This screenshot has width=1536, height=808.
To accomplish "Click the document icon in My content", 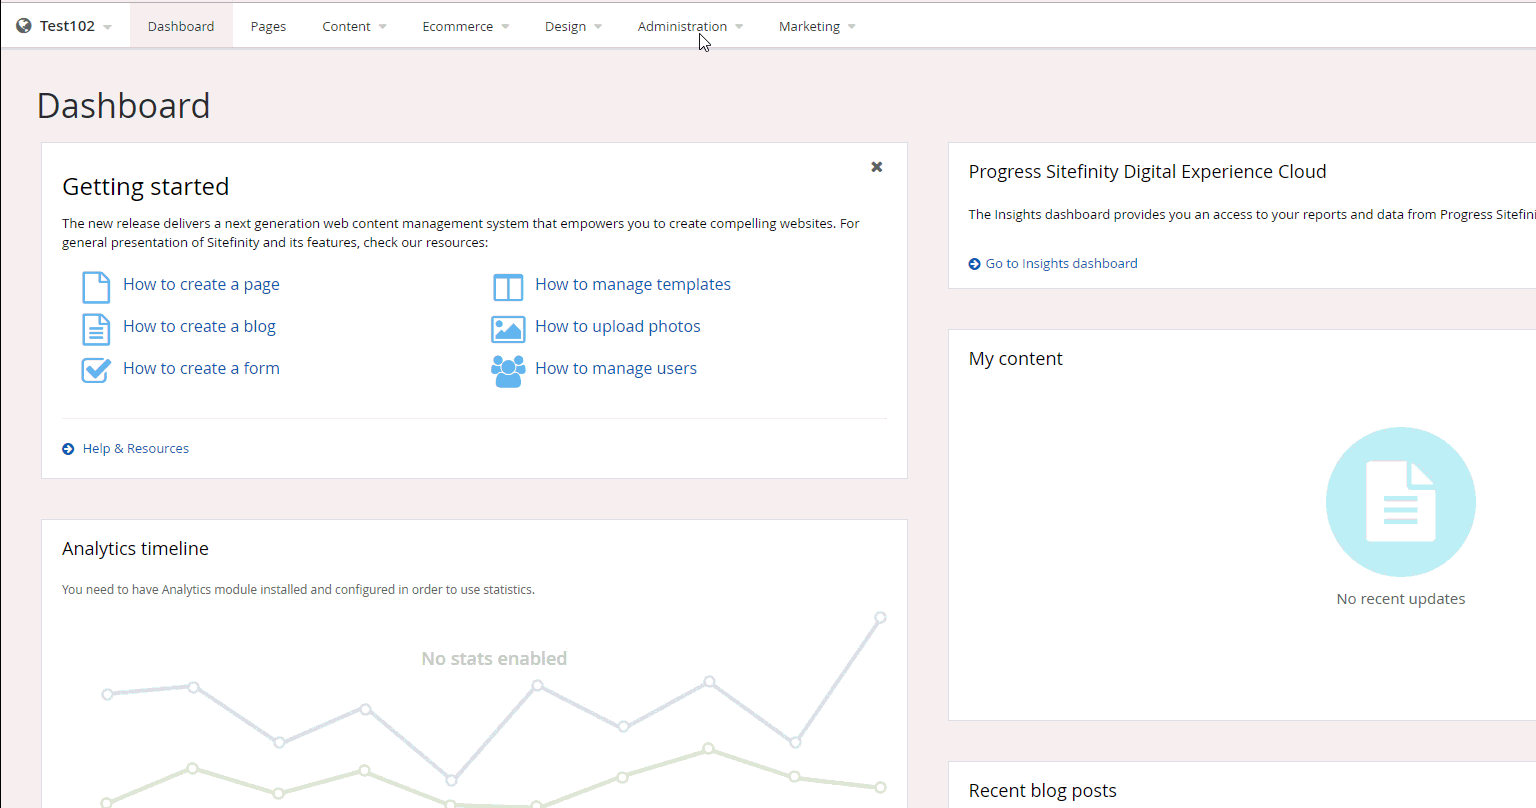I will [x=1400, y=502].
